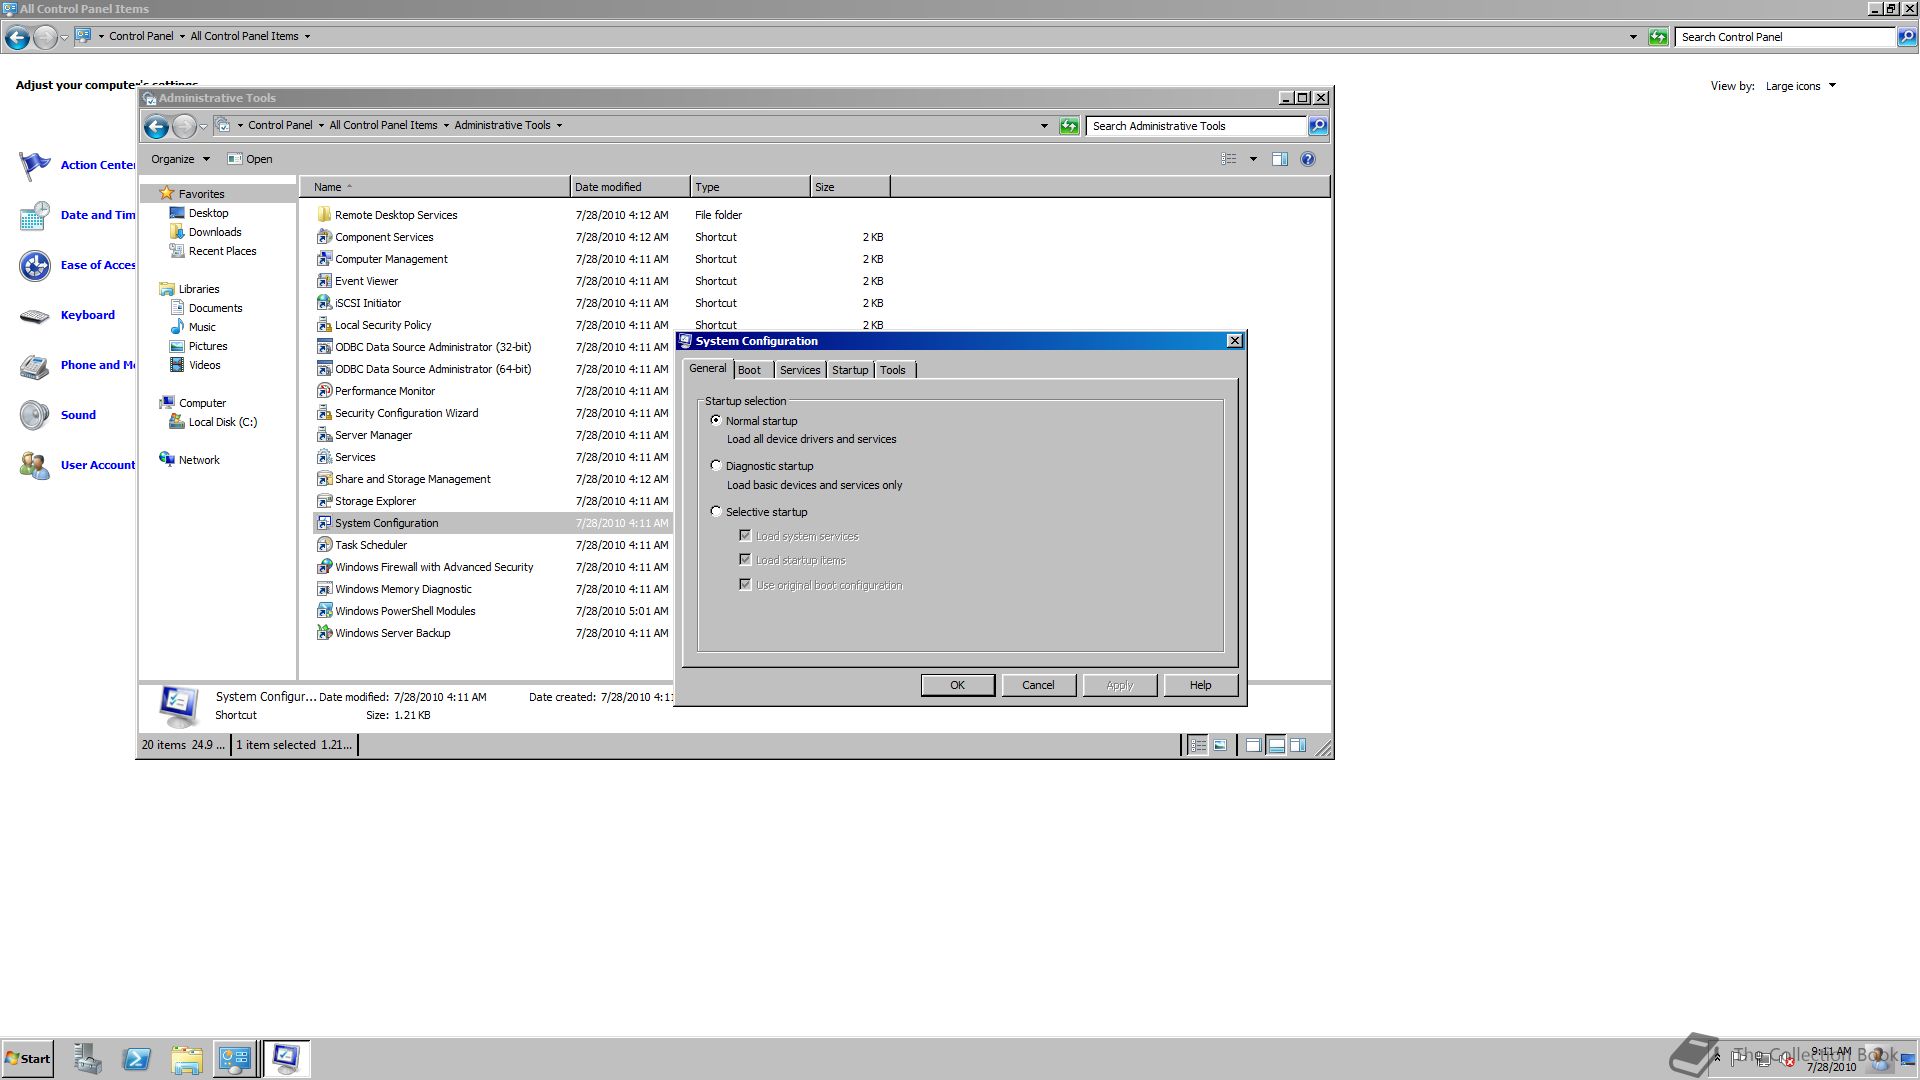Select Diagnostic startup radio button
The image size is (1920, 1080).
[716, 466]
